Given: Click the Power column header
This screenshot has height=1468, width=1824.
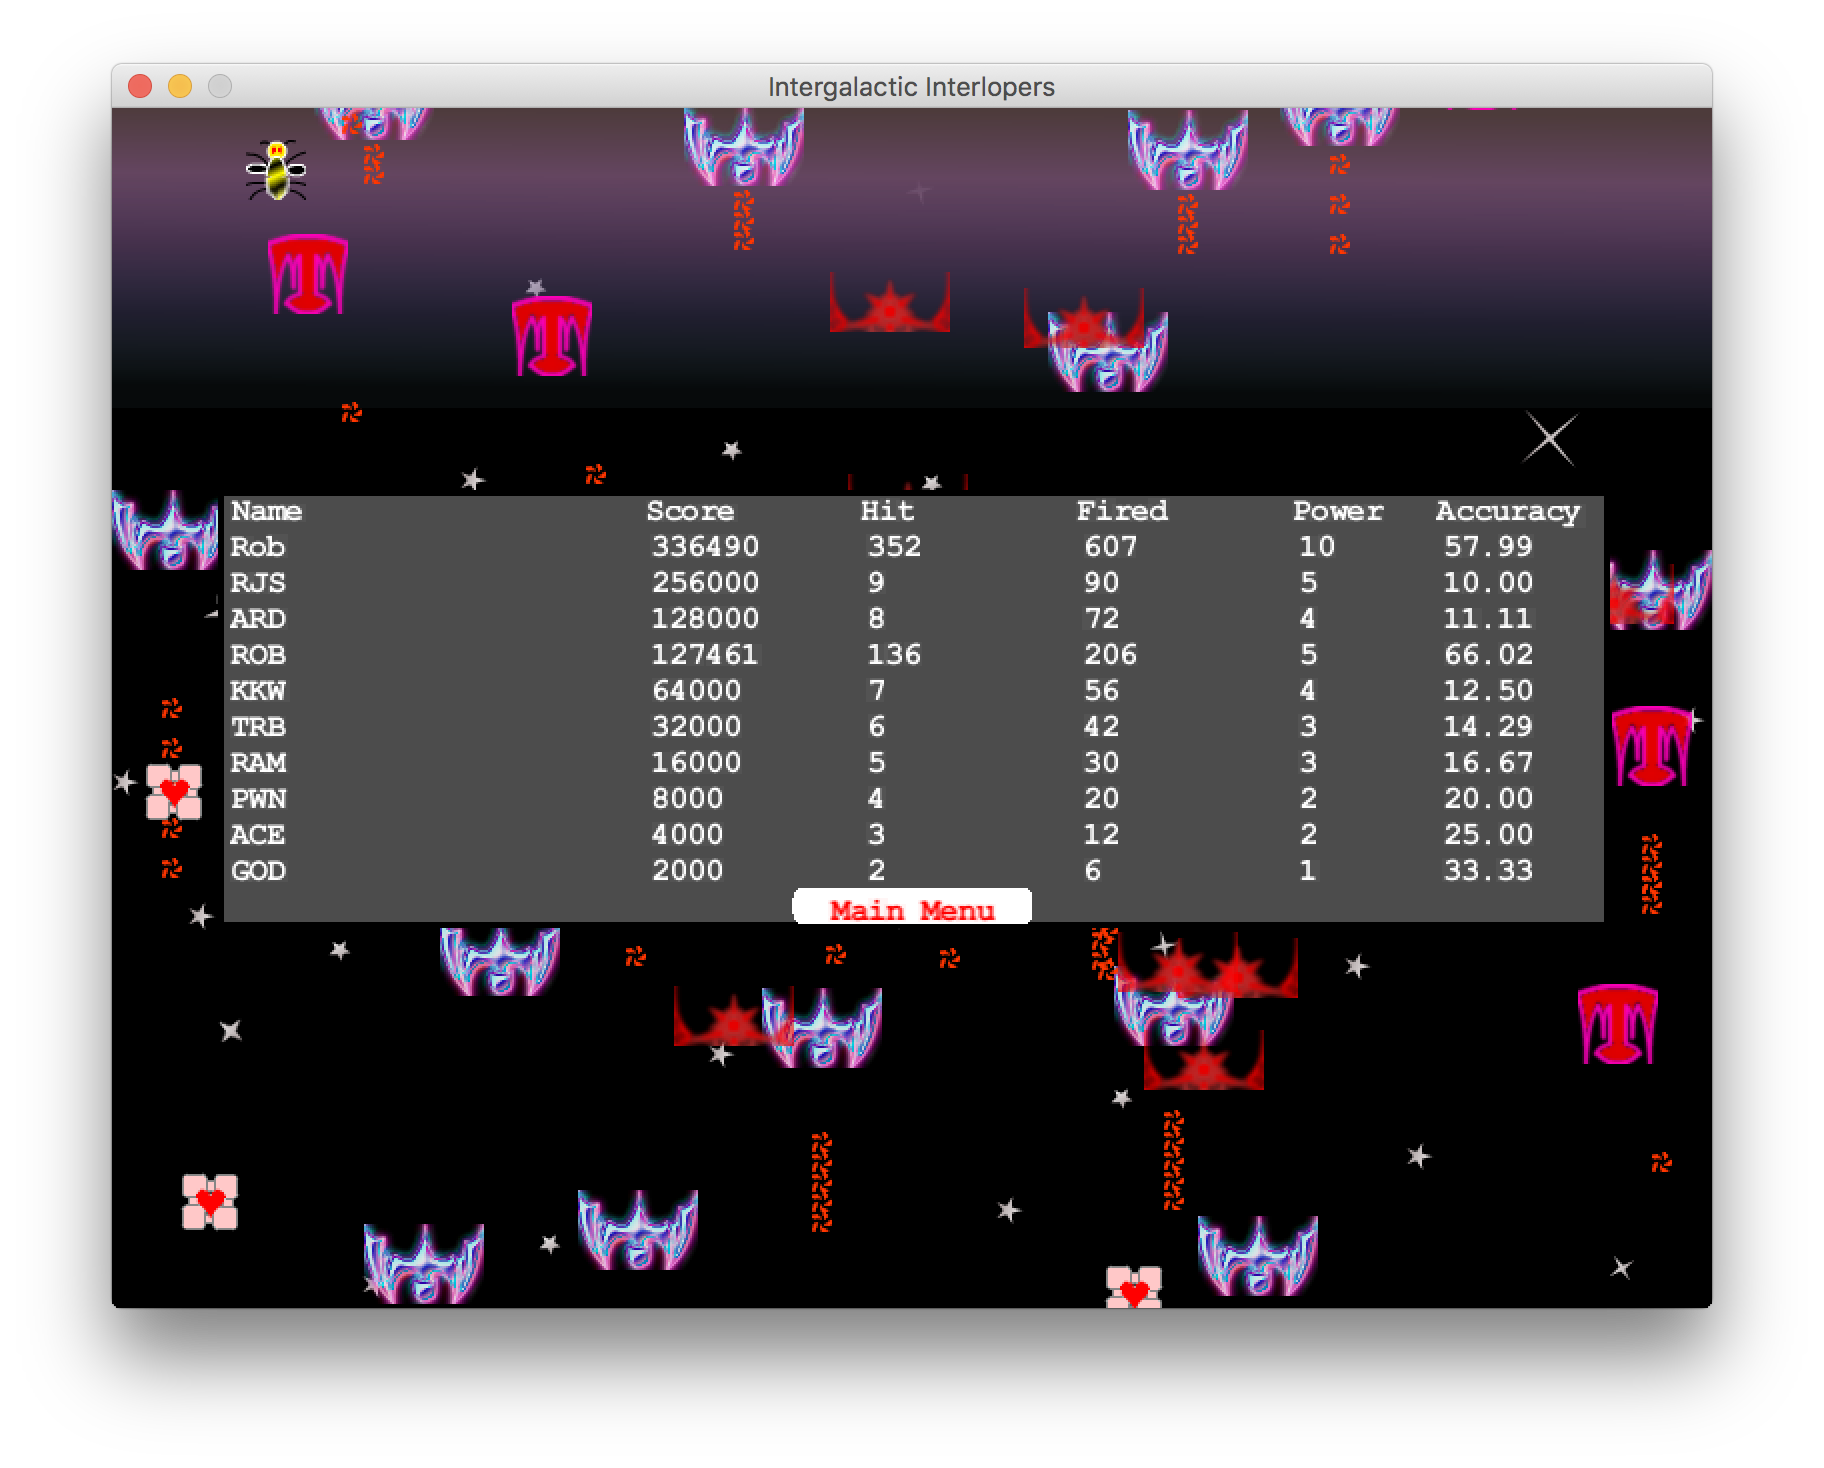Looking at the screenshot, I should point(1338,511).
